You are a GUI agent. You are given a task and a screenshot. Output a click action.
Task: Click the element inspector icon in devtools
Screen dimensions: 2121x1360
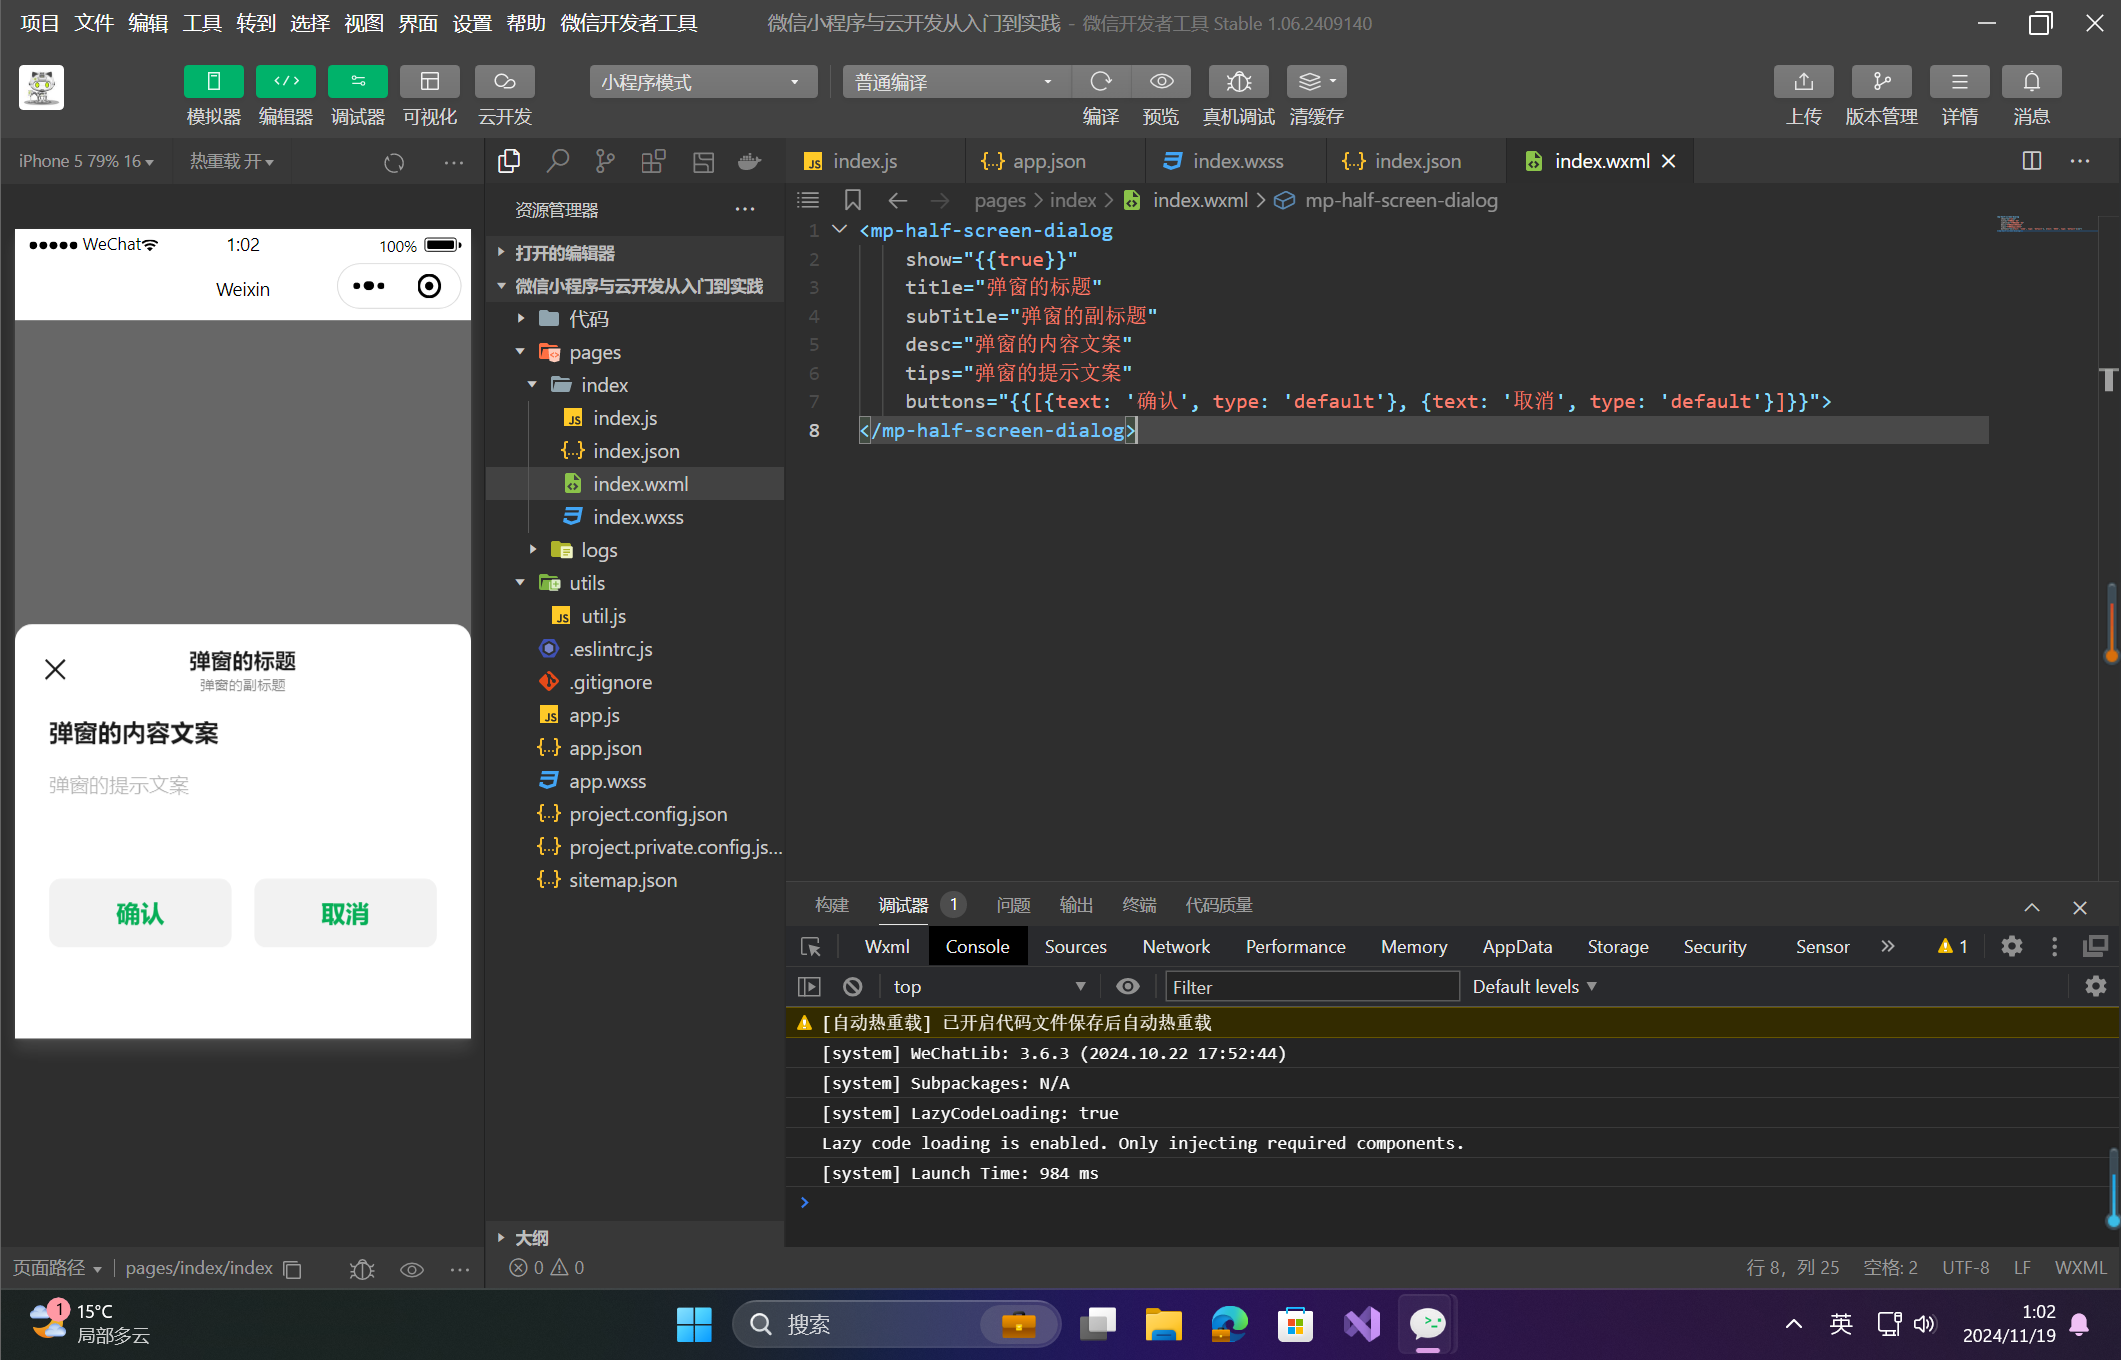coord(810,947)
